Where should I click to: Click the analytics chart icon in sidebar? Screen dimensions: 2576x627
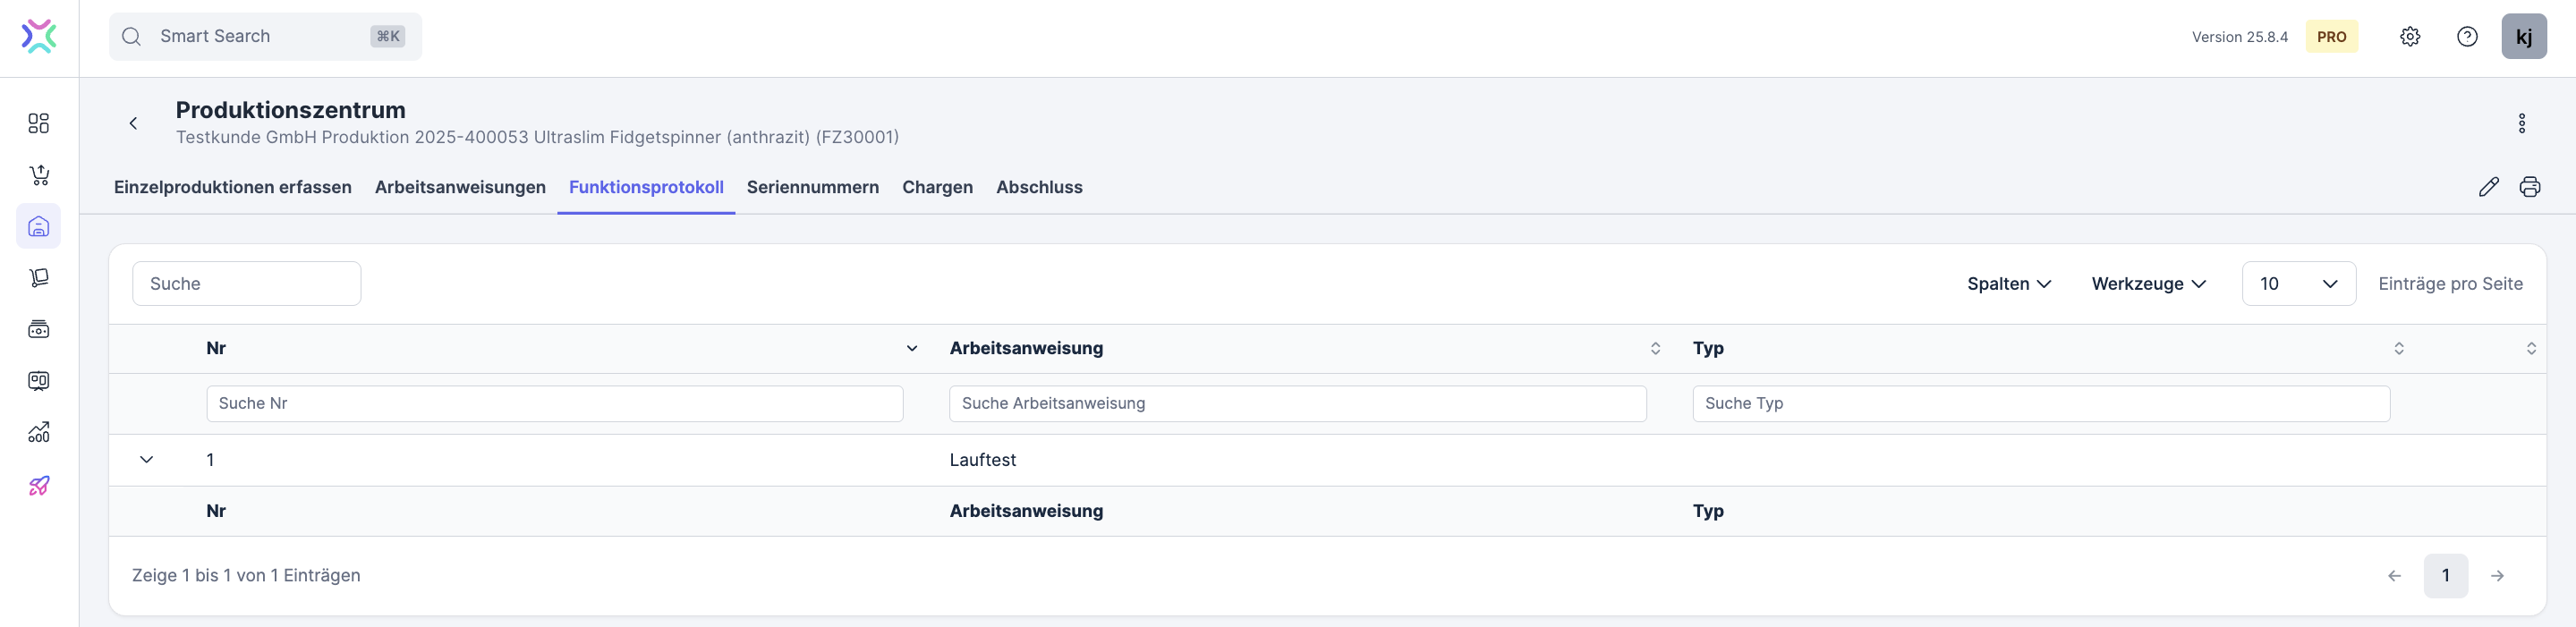(x=39, y=433)
